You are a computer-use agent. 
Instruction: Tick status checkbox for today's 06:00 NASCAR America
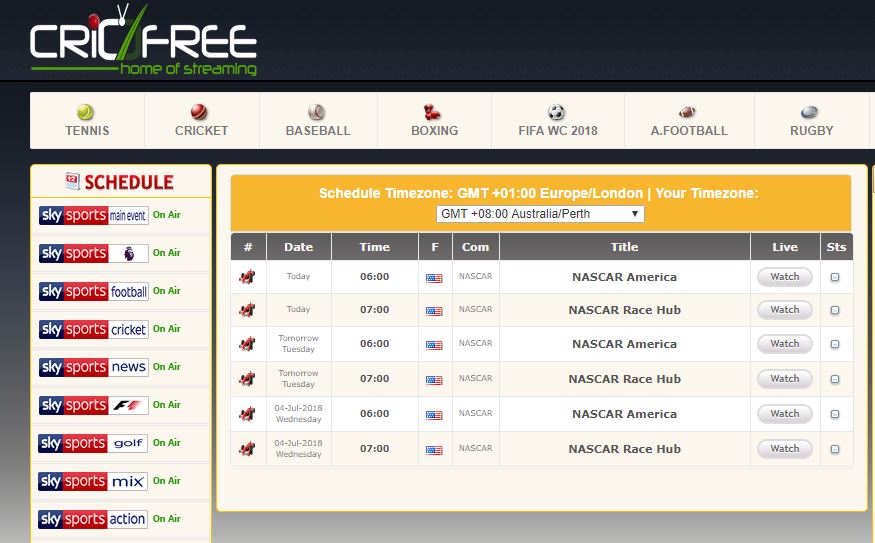coord(835,278)
